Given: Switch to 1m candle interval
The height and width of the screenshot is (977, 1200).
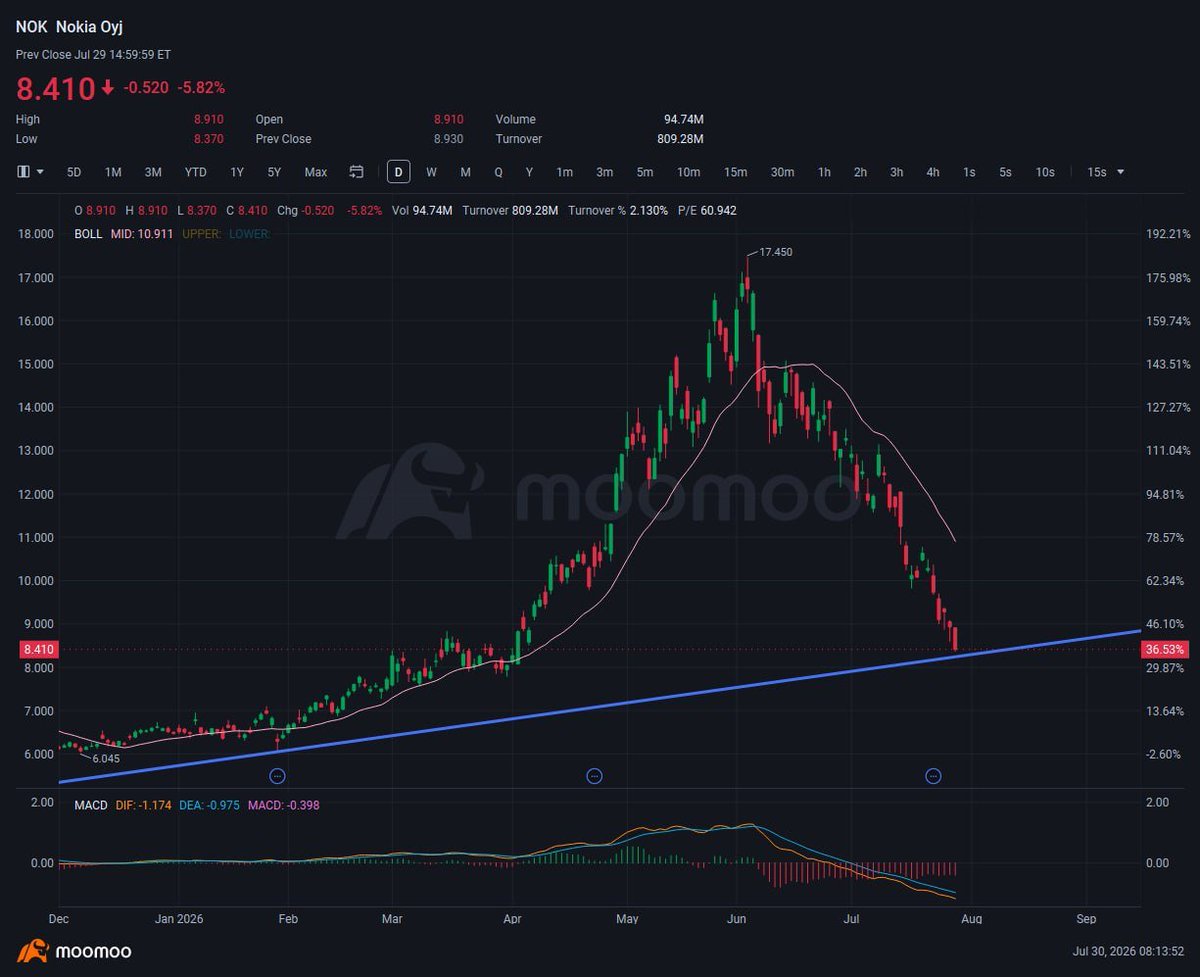Looking at the screenshot, I should [x=565, y=172].
